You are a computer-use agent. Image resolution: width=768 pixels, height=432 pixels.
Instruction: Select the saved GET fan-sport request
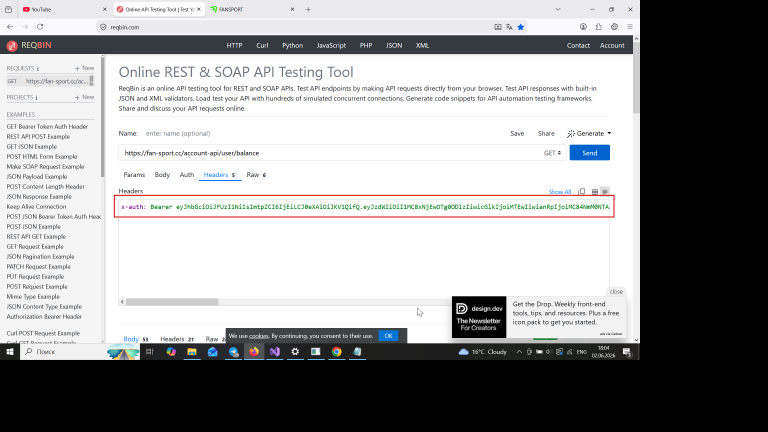(x=50, y=81)
